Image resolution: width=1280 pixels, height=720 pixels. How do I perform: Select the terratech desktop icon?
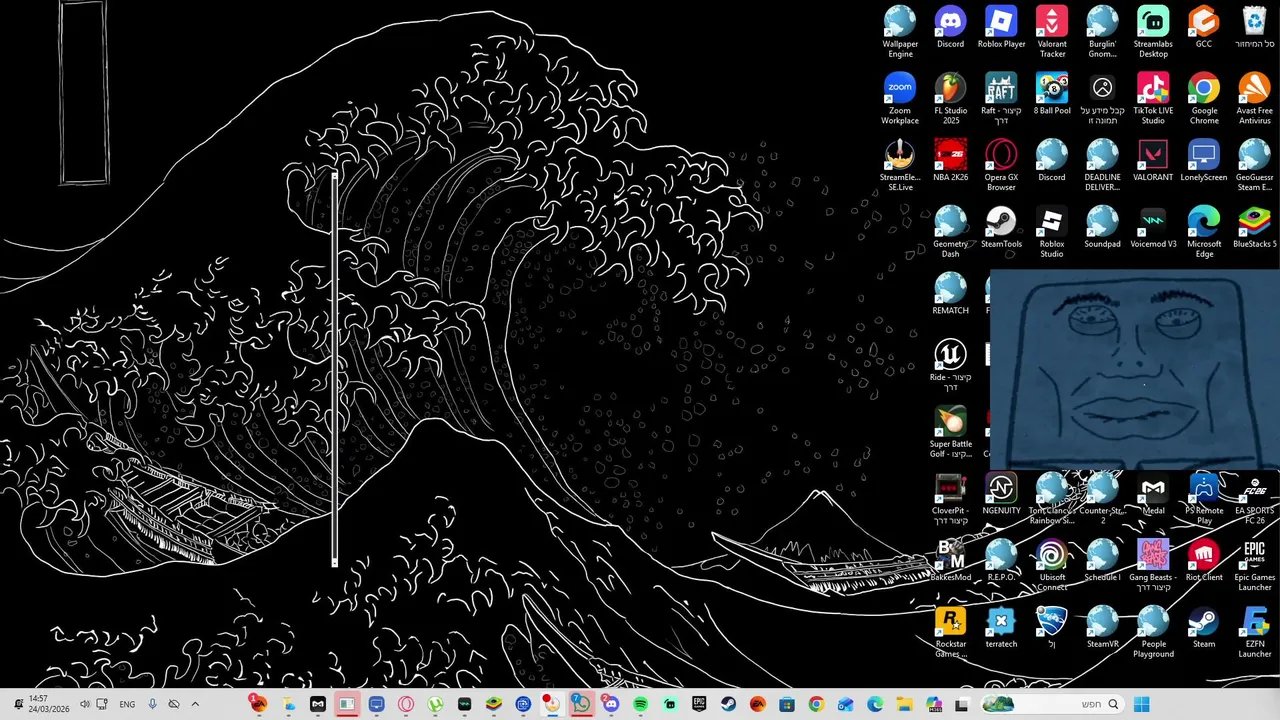click(x=1001, y=628)
